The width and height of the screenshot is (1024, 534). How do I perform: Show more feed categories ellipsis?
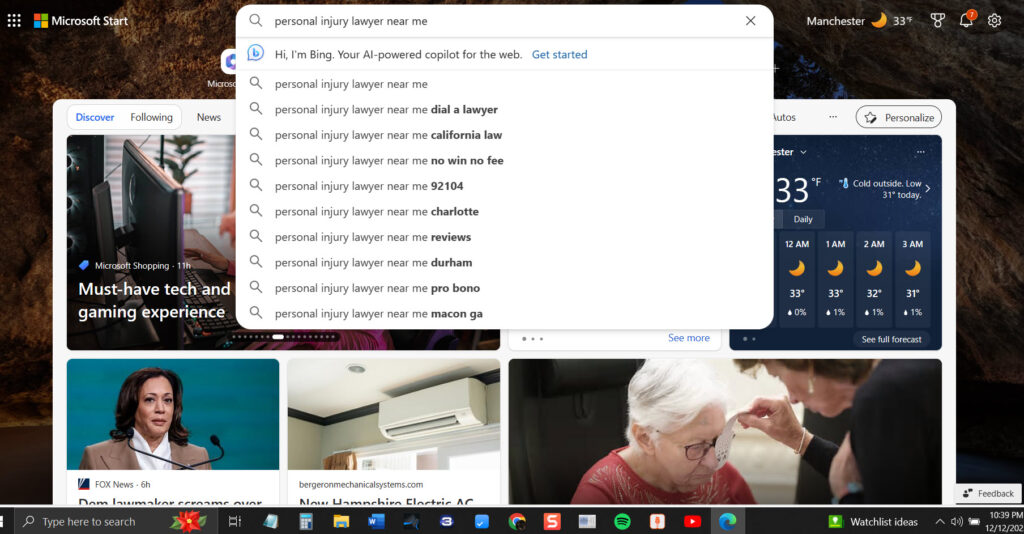(x=833, y=118)
